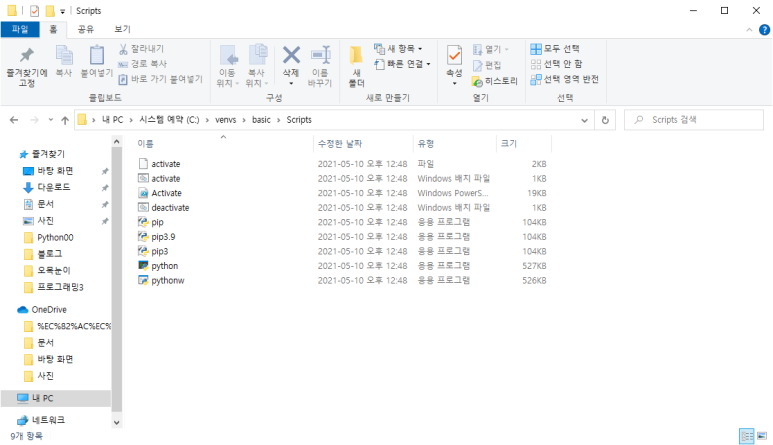
Task: Open the Open (열기) dropdown in ribbon
Action: [x=491, y=49]
